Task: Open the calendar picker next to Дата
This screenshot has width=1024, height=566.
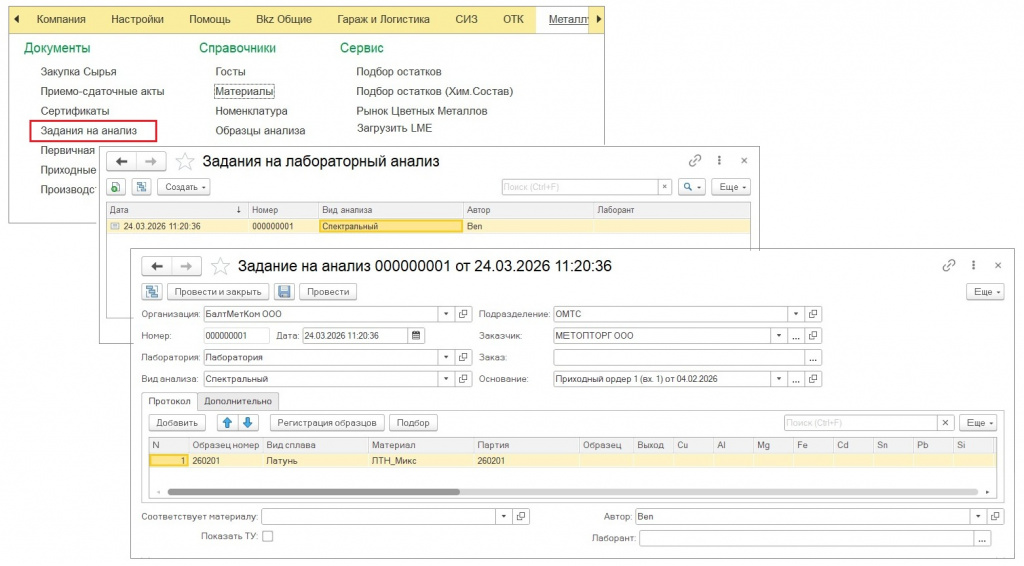Action: [x=417, y=336]
